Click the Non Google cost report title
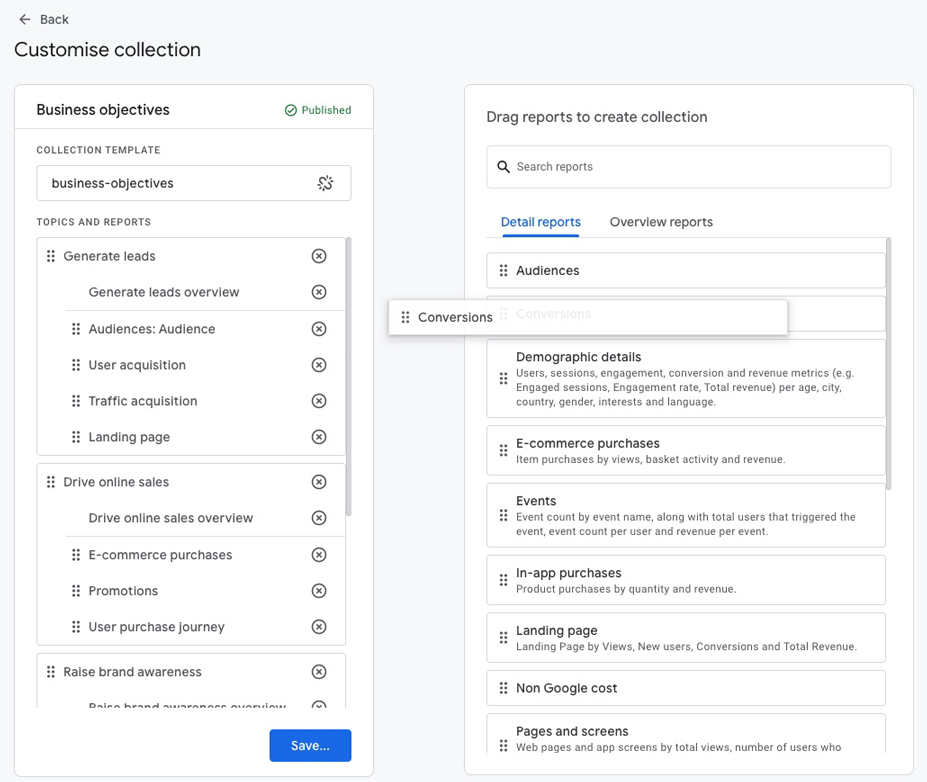The image size is (927, 782). point(566,688)
